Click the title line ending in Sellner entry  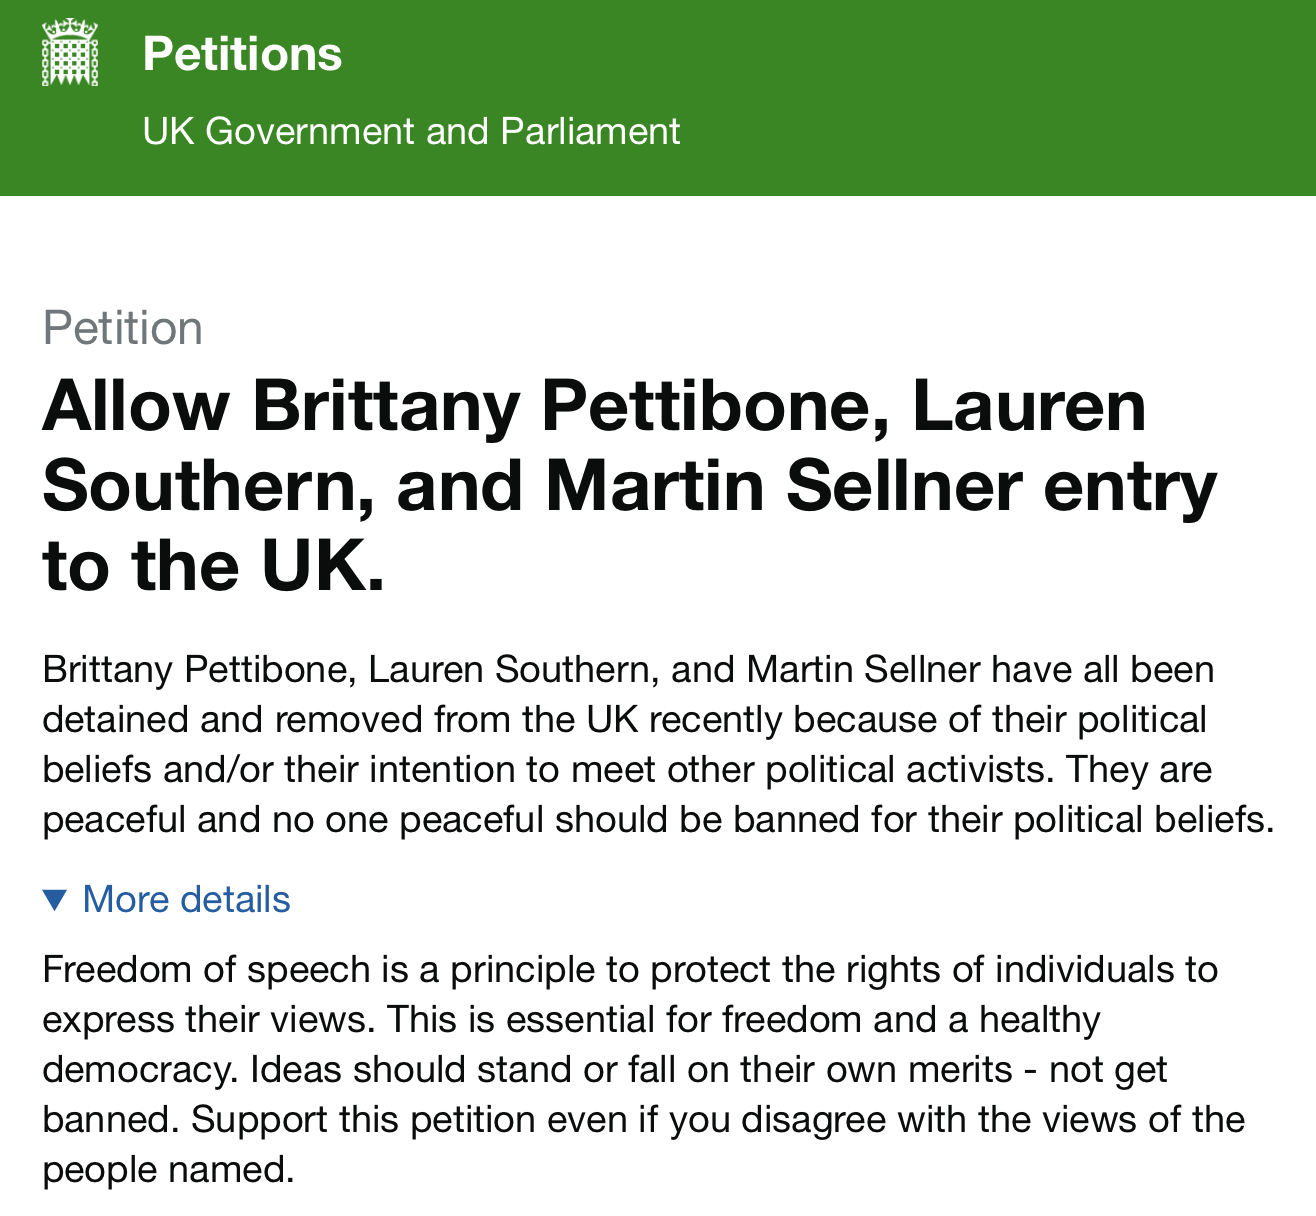(x=630, y=486)
